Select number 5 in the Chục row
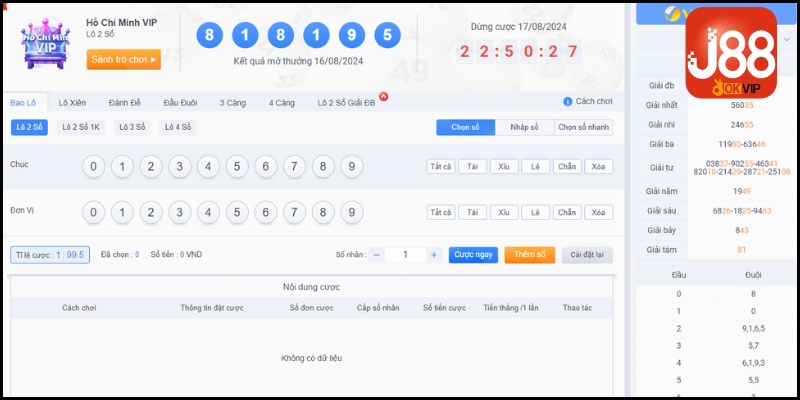 [x=237, y=166]
